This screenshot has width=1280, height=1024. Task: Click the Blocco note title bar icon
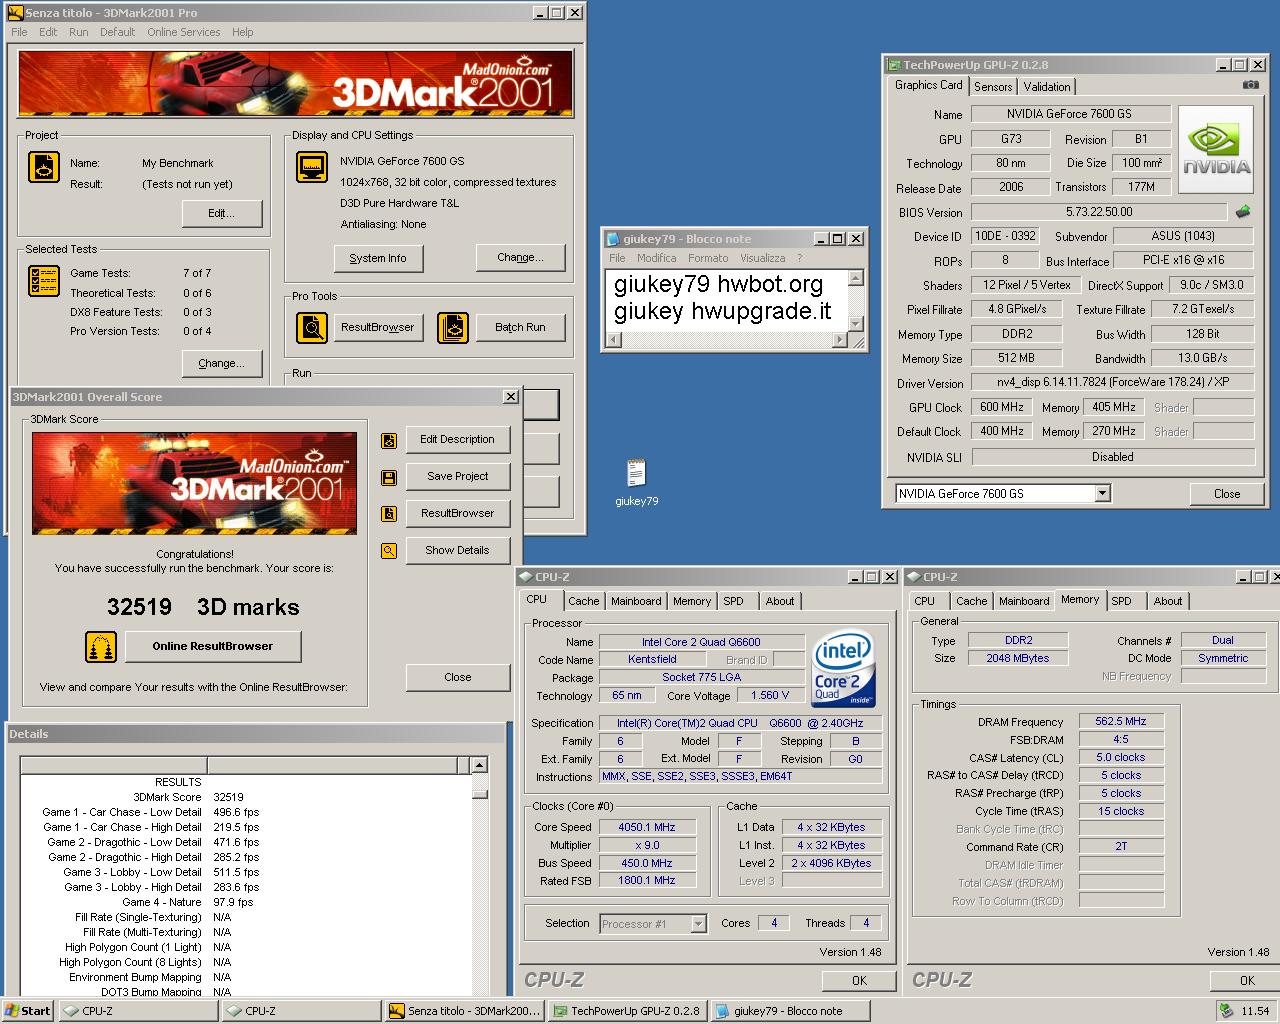613,239
